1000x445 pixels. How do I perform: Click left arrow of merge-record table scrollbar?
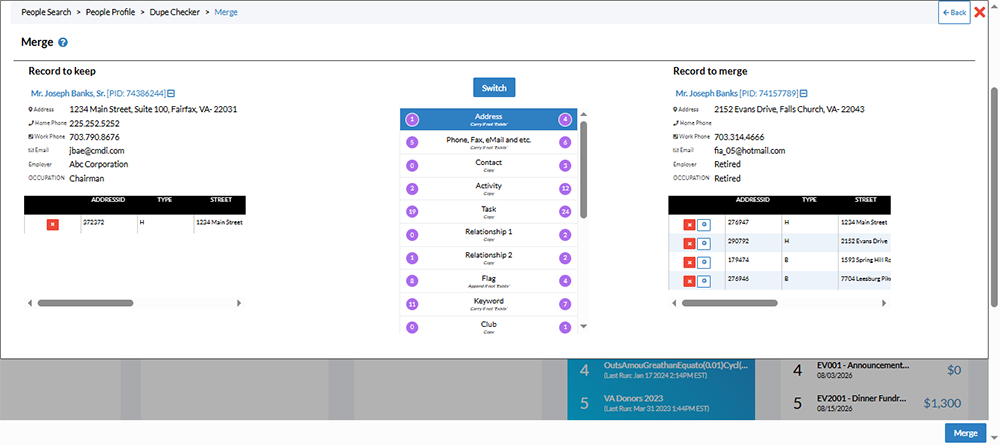(674, 303)
